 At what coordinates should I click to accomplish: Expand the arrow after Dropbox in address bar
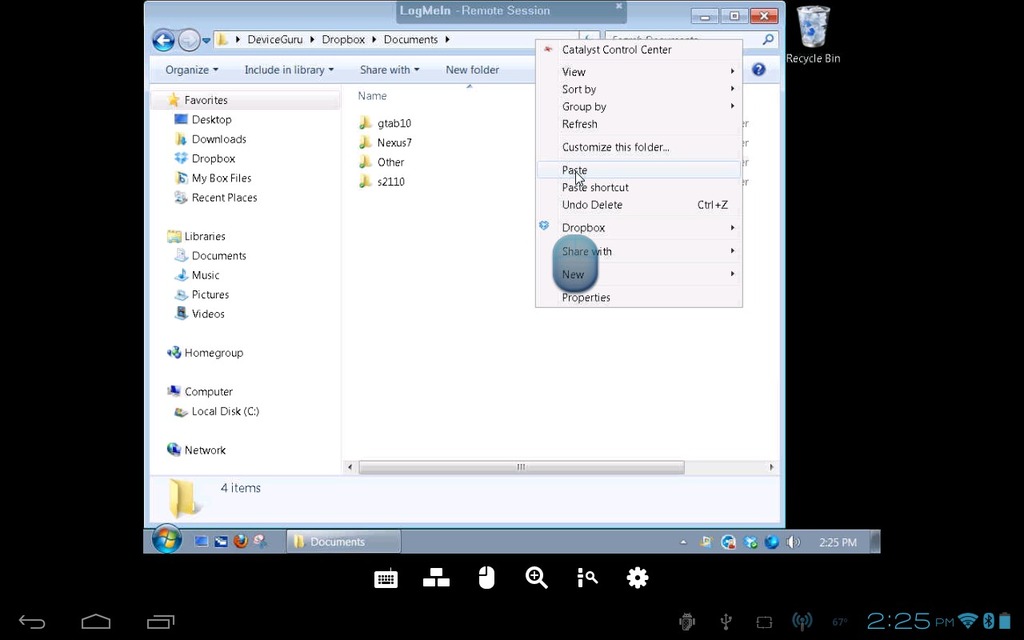point(374,39)
